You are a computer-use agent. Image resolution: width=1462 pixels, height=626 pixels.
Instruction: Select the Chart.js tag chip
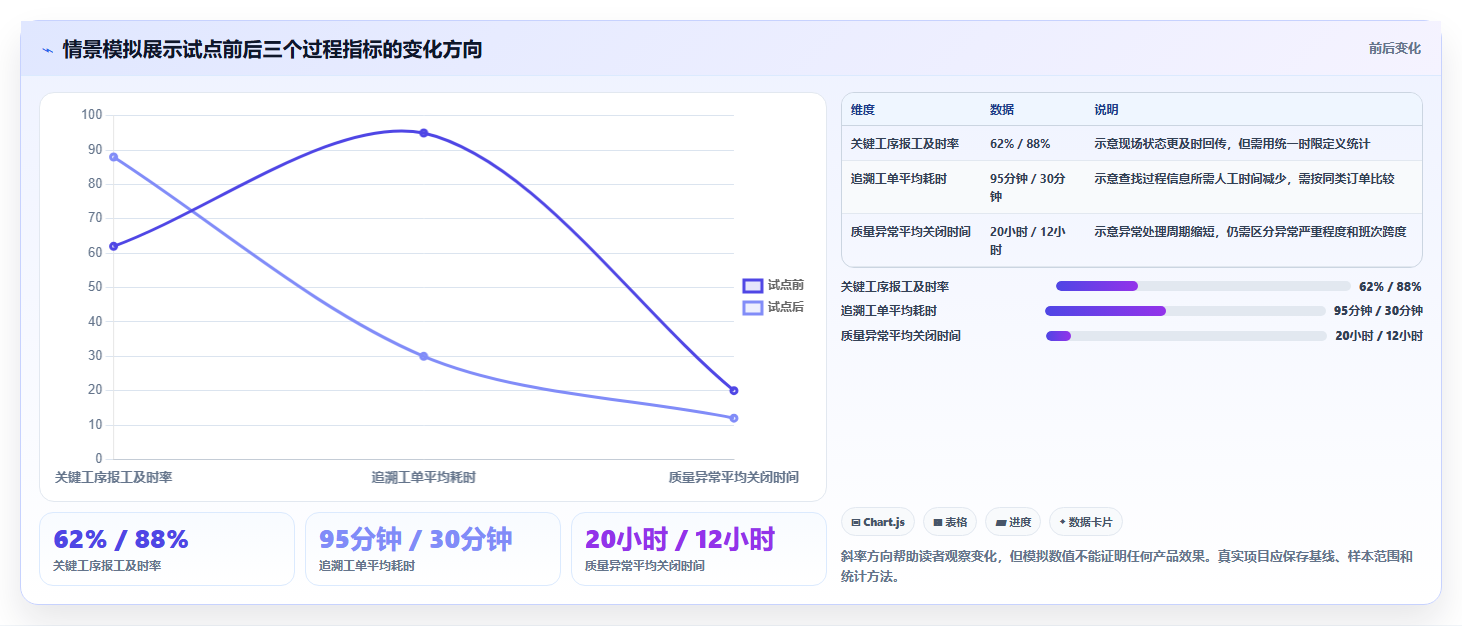[878, 522]
